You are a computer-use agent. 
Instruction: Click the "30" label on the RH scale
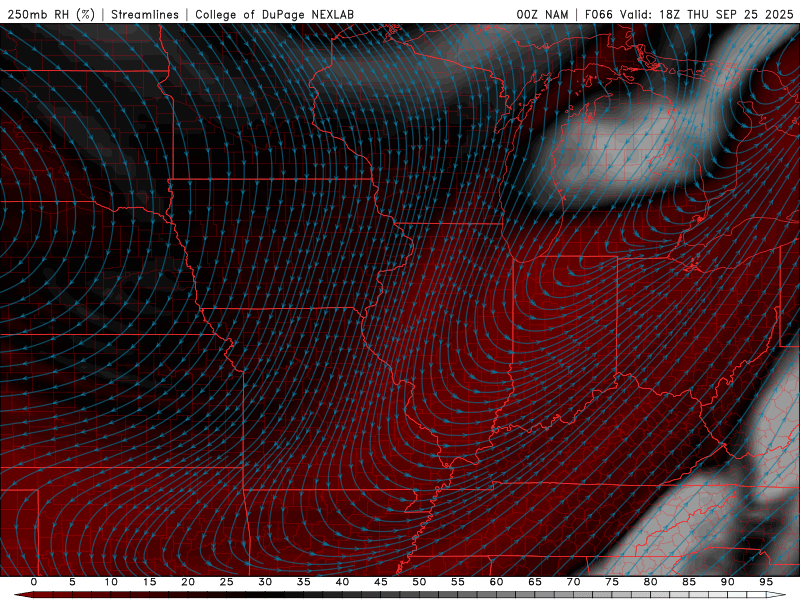click(x=265, y=582)
